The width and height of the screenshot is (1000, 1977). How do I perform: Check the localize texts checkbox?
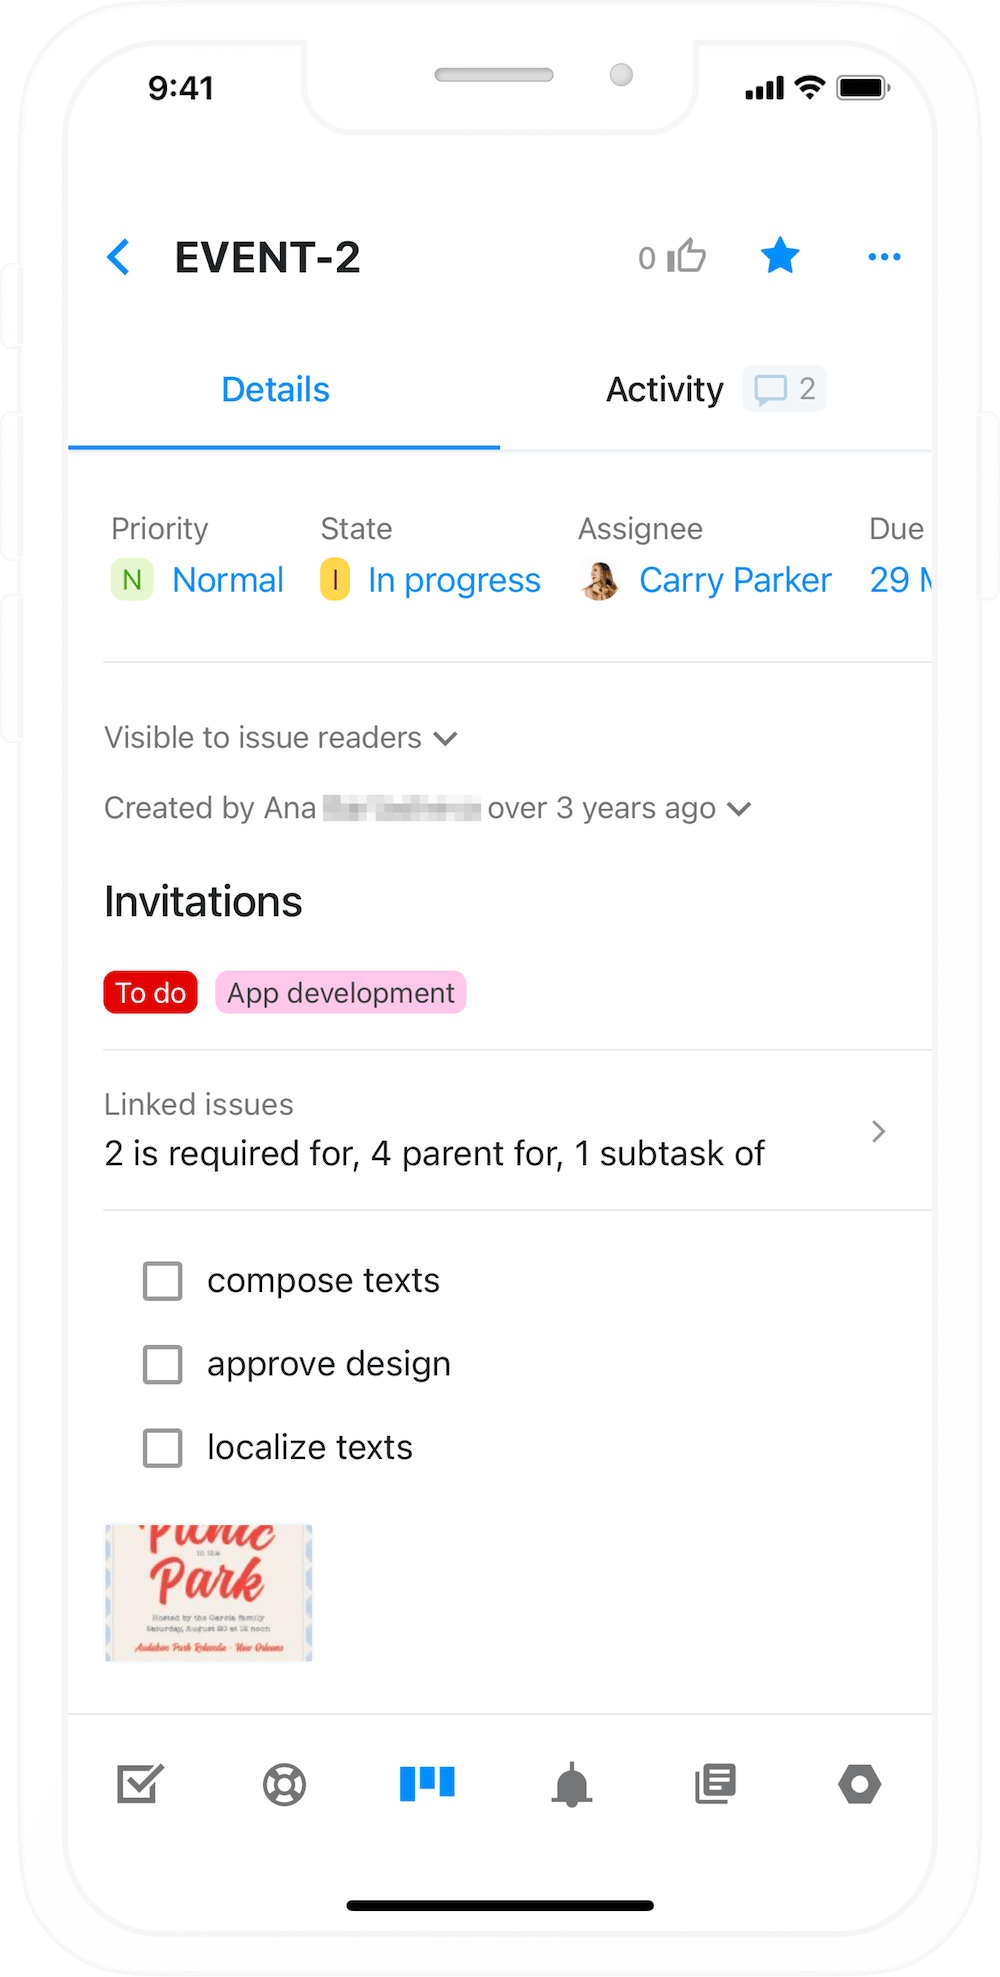point(161,1447)
